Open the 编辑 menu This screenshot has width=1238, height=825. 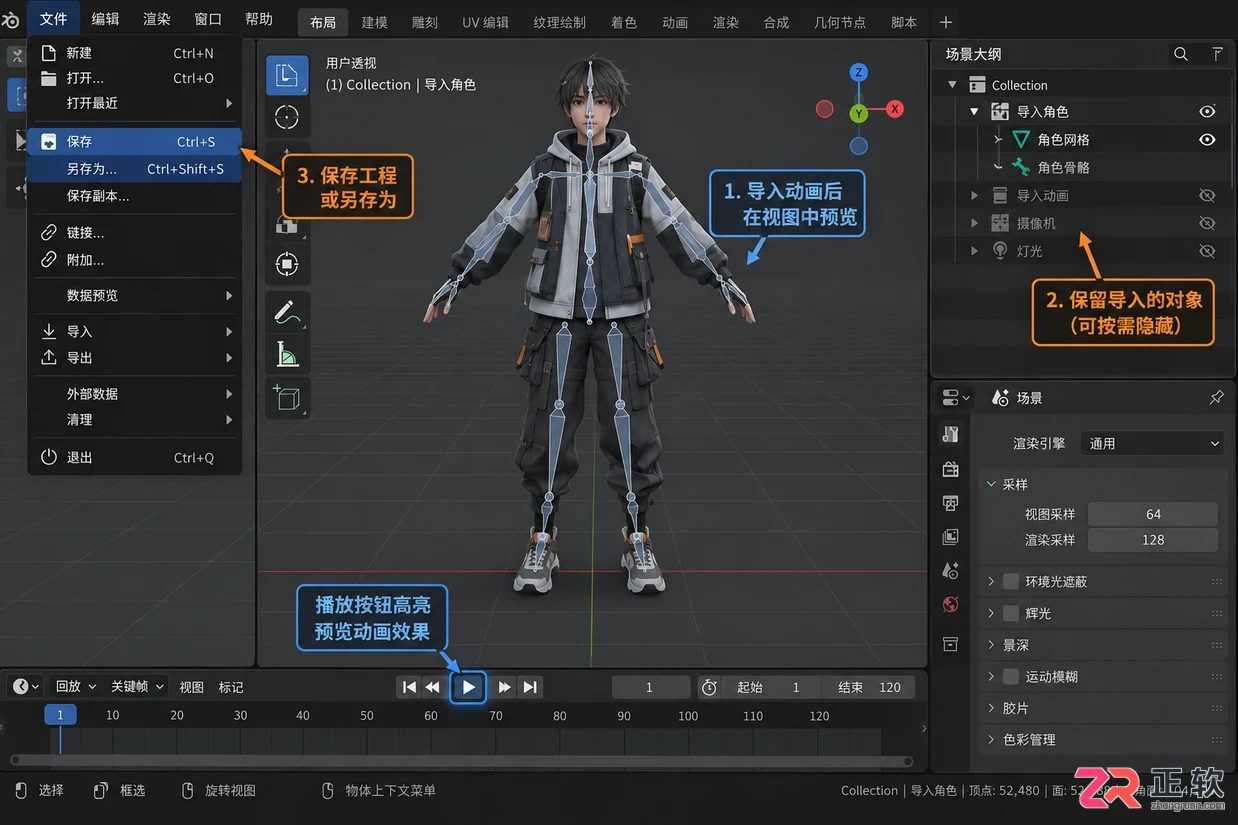(x=105, y=19)
